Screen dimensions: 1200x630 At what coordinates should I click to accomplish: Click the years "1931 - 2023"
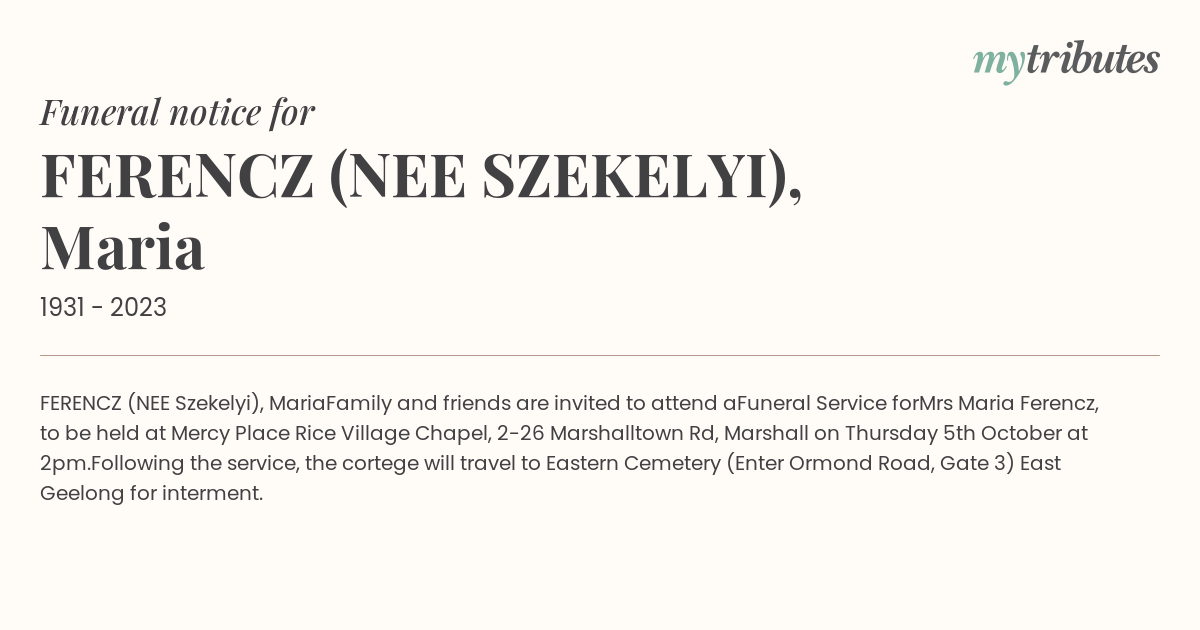pos(103,307)
